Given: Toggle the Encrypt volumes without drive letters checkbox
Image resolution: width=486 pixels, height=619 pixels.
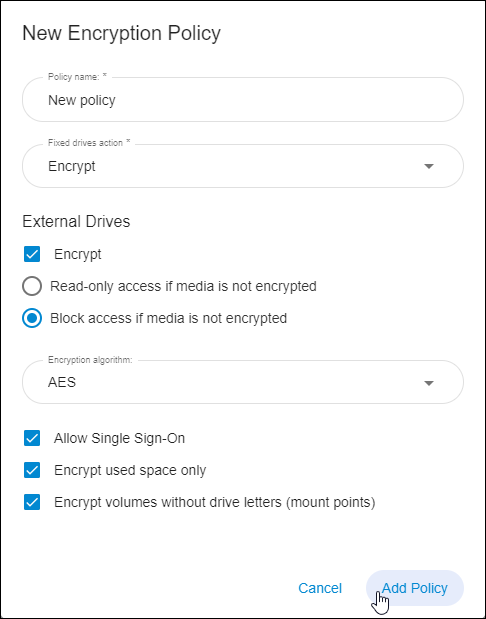Looking at the screenshot, I should coord(32,502).
